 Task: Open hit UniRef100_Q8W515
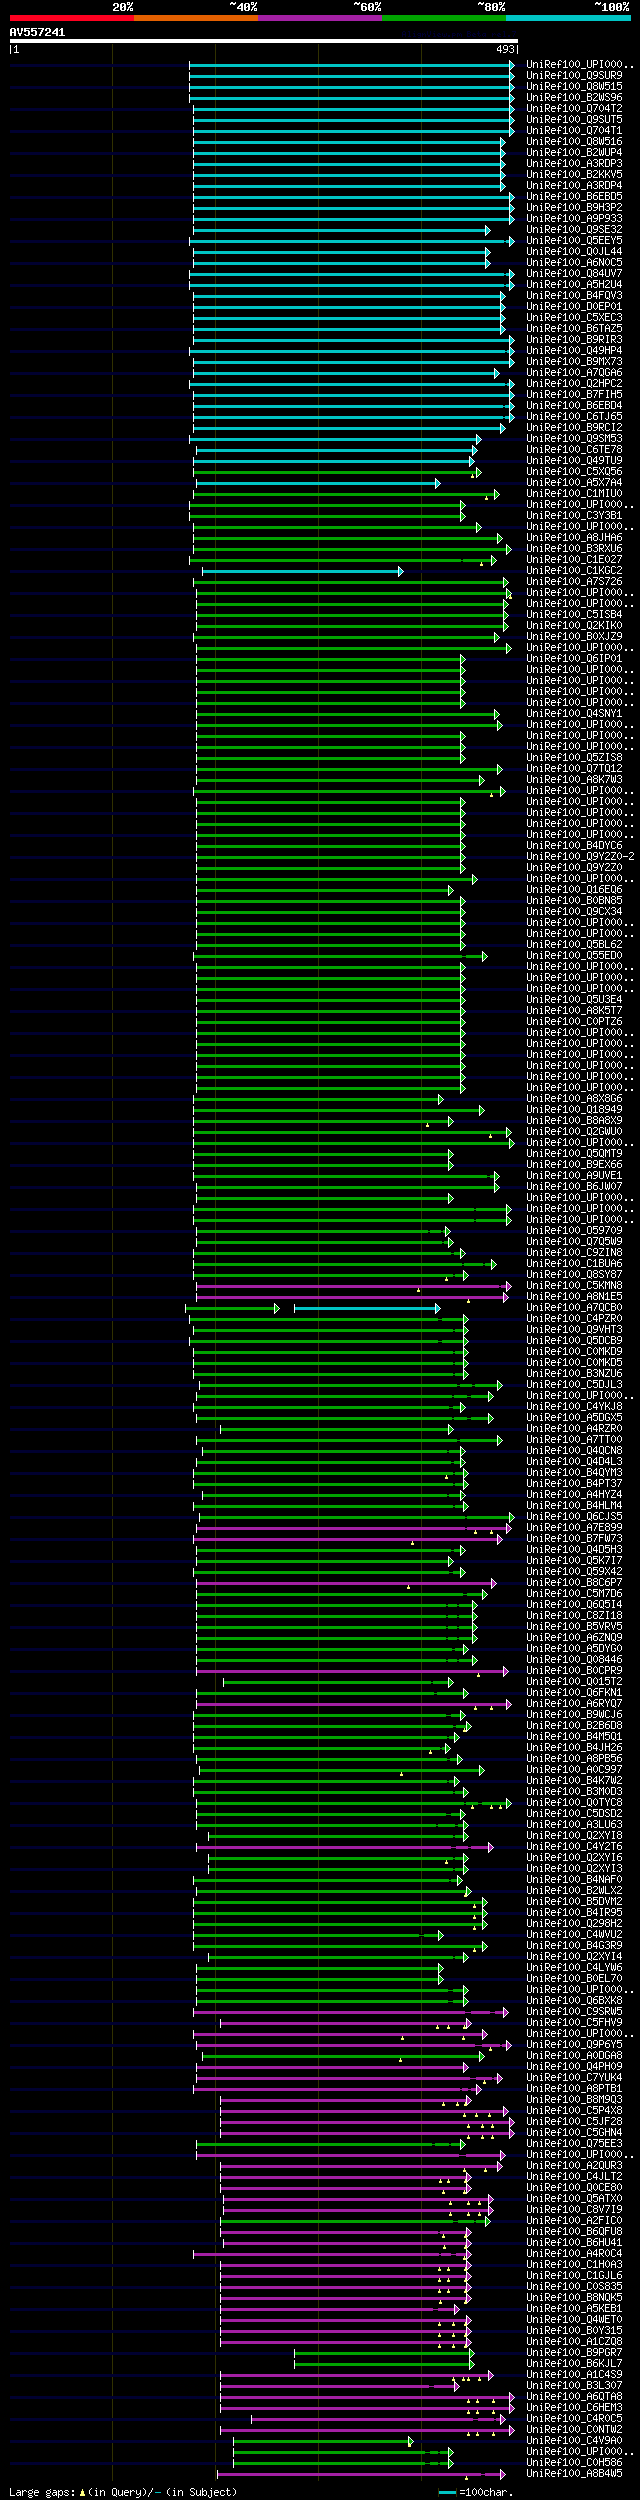pyautogui.click(x=574, y=86)
